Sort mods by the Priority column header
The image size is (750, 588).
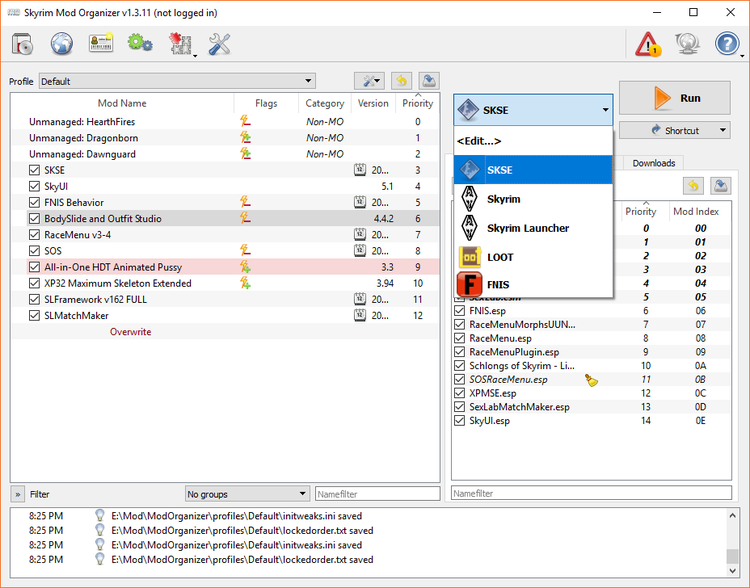coord(417,103)
